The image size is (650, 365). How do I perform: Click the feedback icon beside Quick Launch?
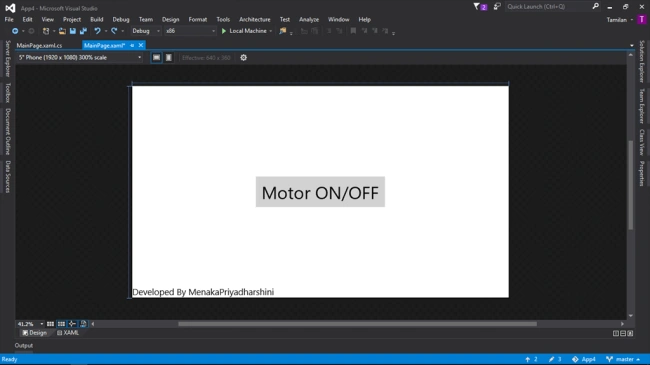pos(497,7)
